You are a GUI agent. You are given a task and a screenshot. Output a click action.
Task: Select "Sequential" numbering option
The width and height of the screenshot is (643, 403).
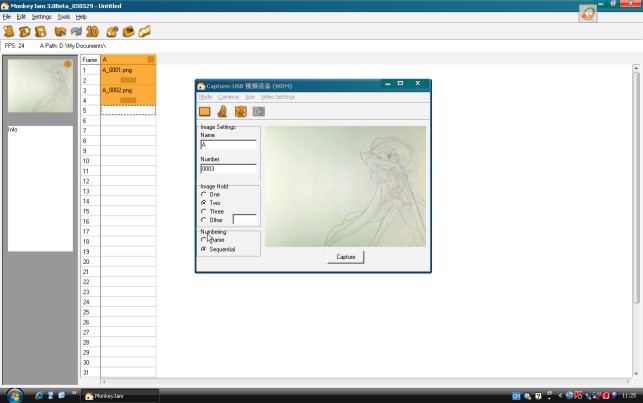[218, 249]
